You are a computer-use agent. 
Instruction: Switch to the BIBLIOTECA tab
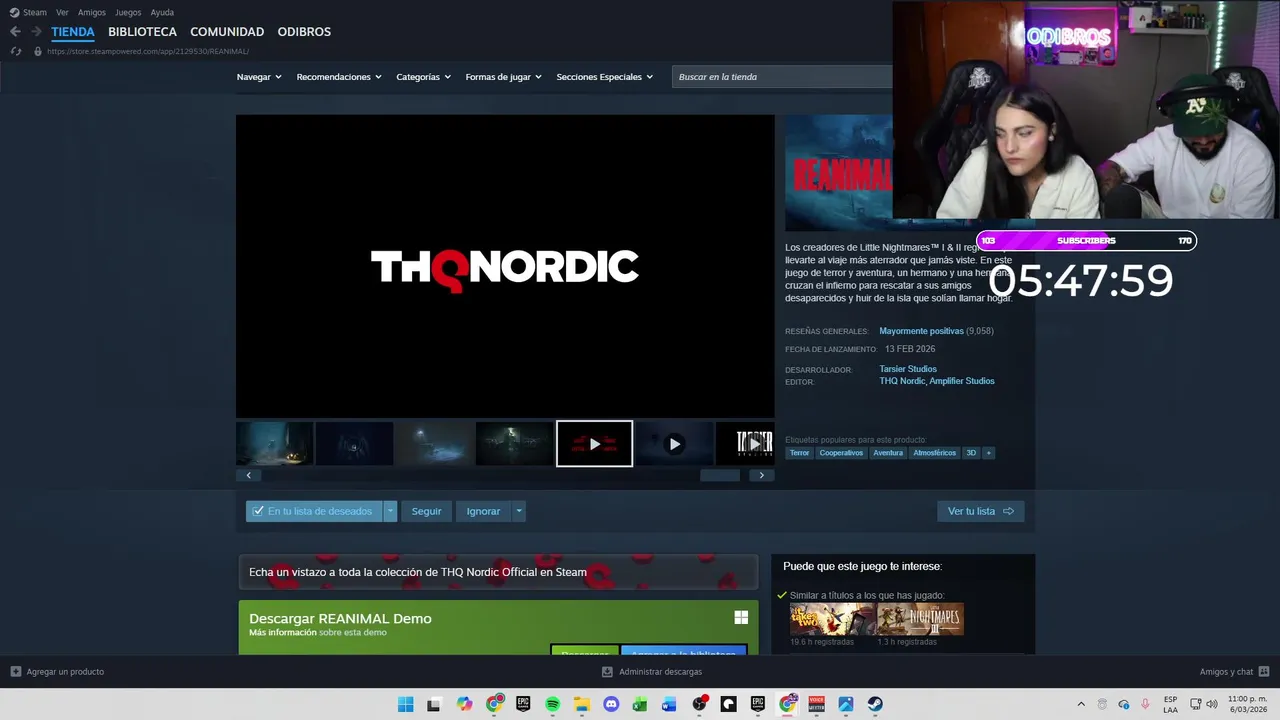click(142, 32)
